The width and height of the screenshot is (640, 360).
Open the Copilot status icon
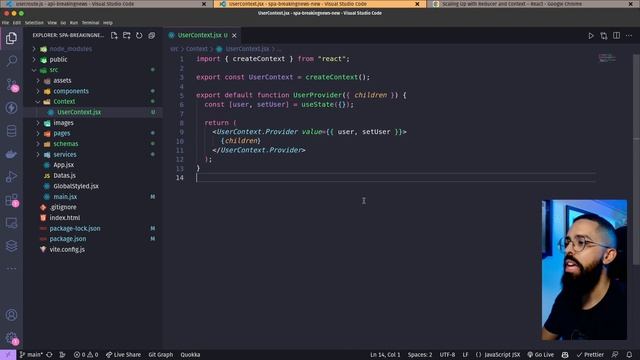[x=565, y=355]
